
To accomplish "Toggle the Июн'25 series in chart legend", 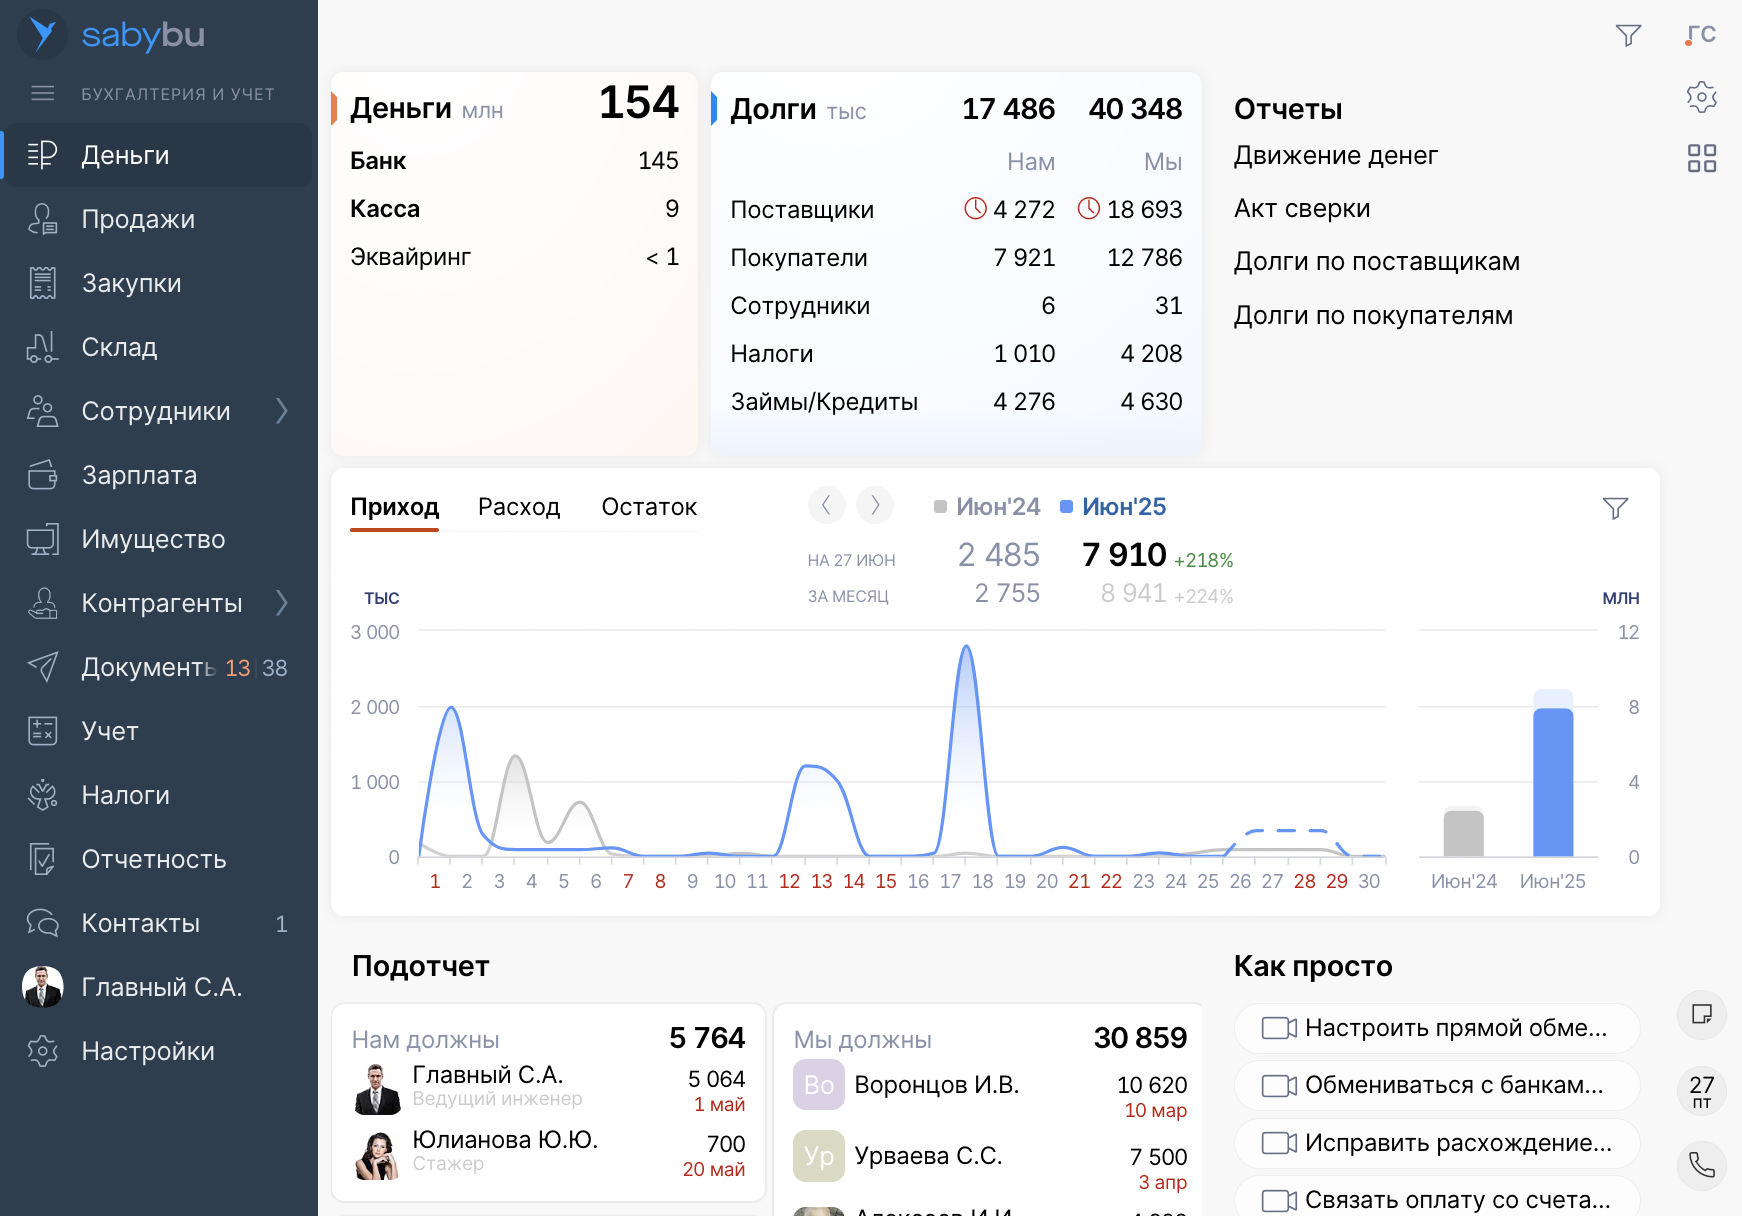I will pyautogui.click(x=1114, y=507).
